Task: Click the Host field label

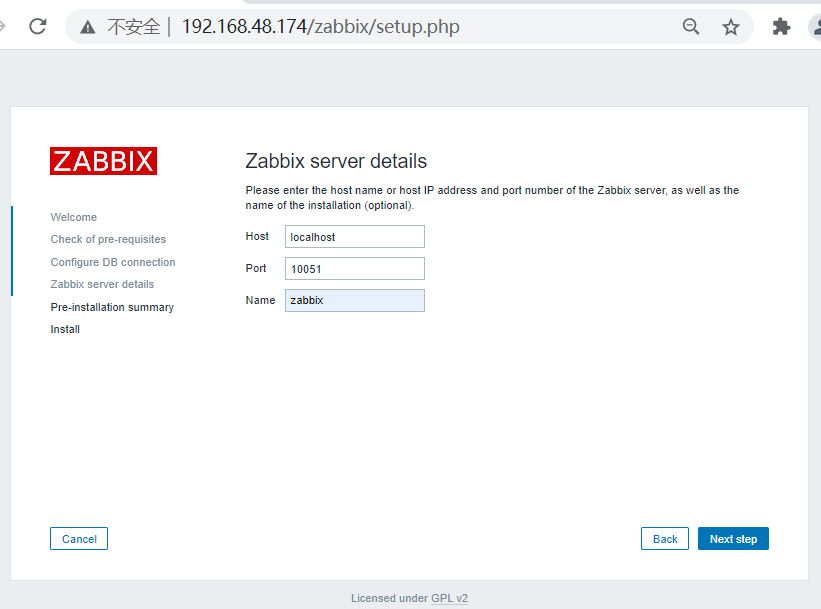Action: tap(257, 236)
